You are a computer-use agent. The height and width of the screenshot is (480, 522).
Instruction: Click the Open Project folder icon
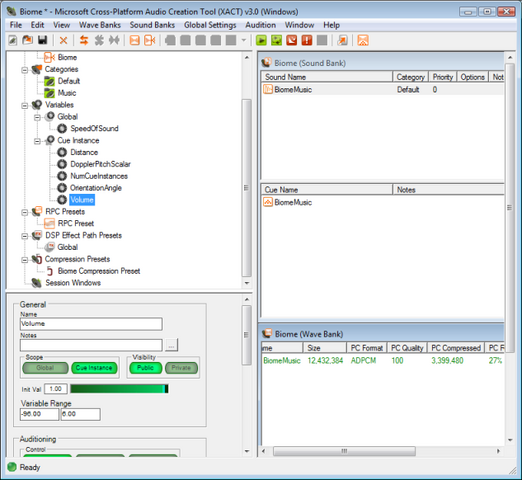[27, 40]
